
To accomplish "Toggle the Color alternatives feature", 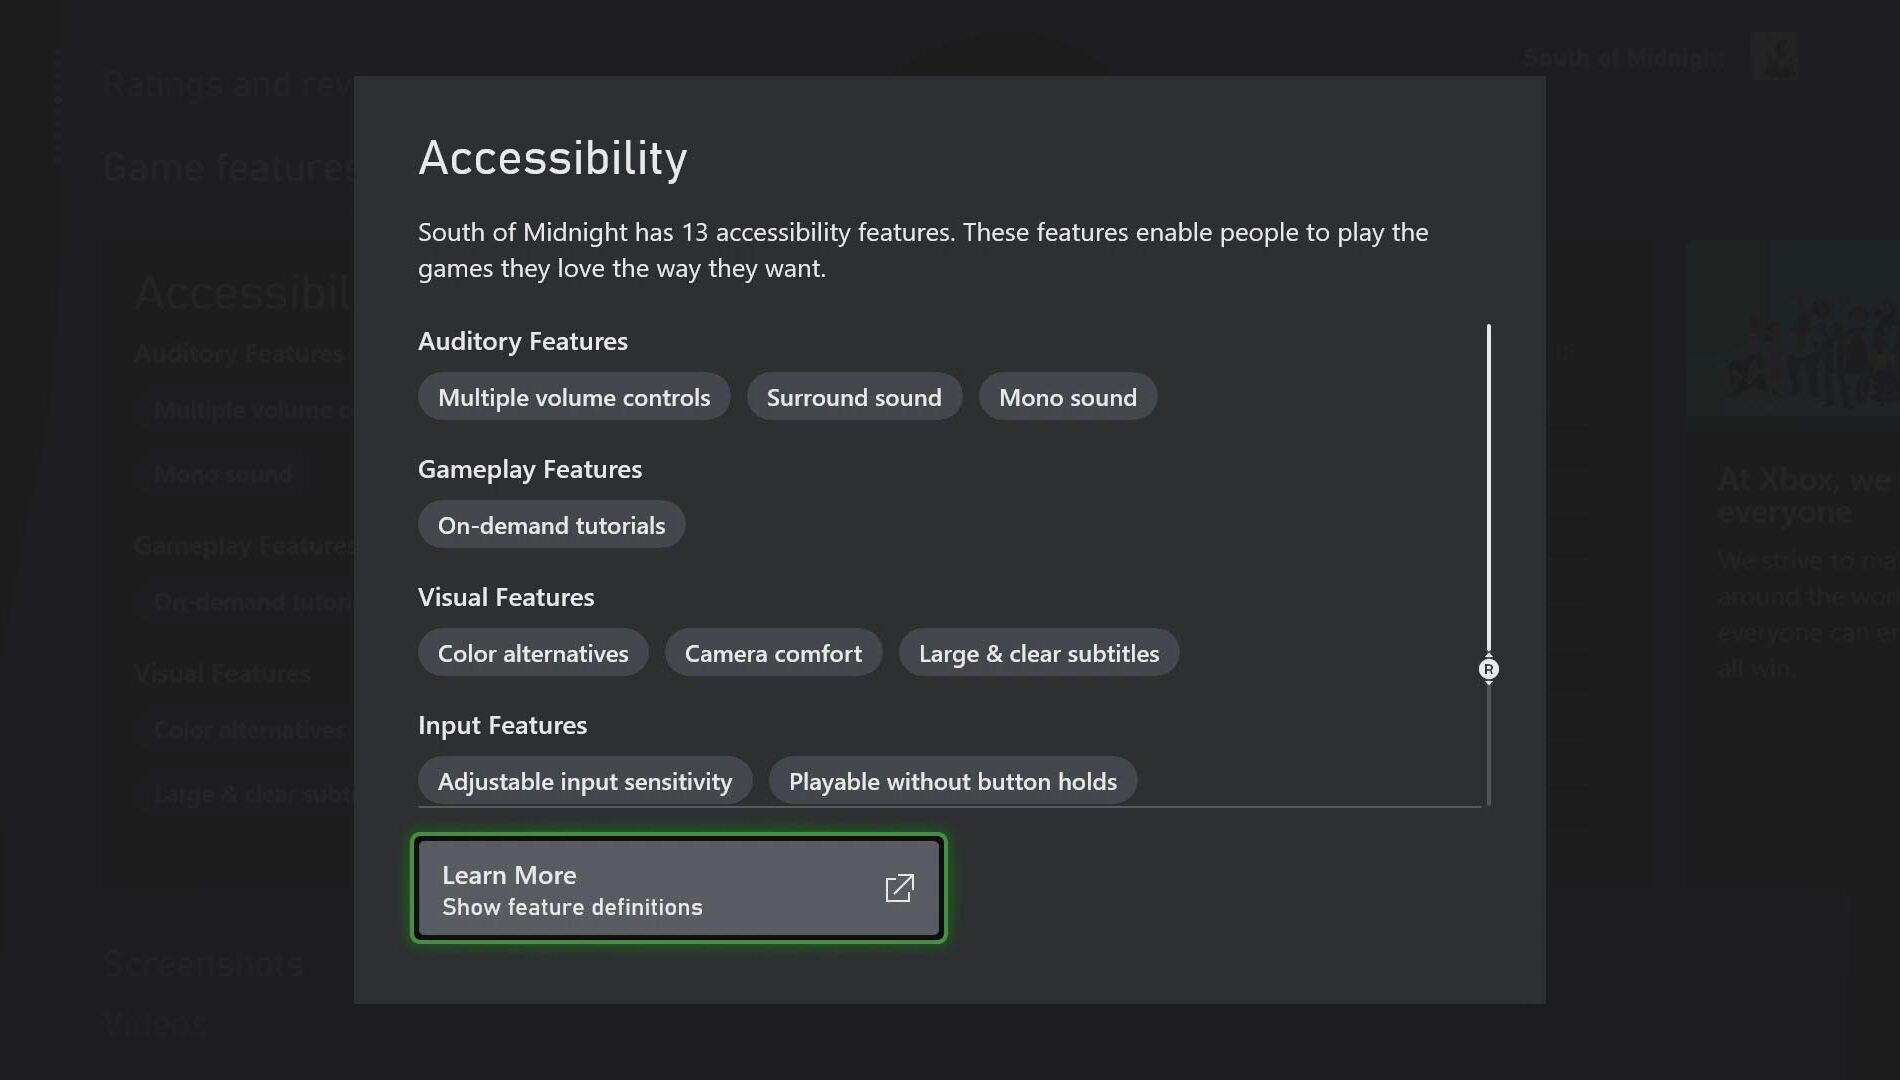I will point(532,652).
